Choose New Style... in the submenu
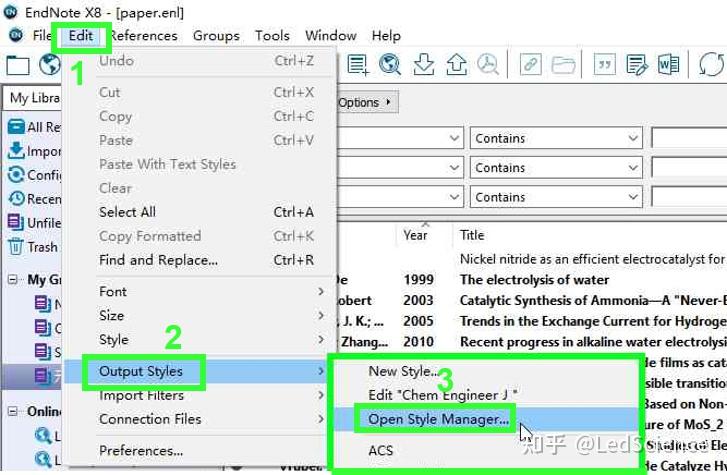Image resolution: width=727 pixels, height=475 pixels. [x=403, y=371]
